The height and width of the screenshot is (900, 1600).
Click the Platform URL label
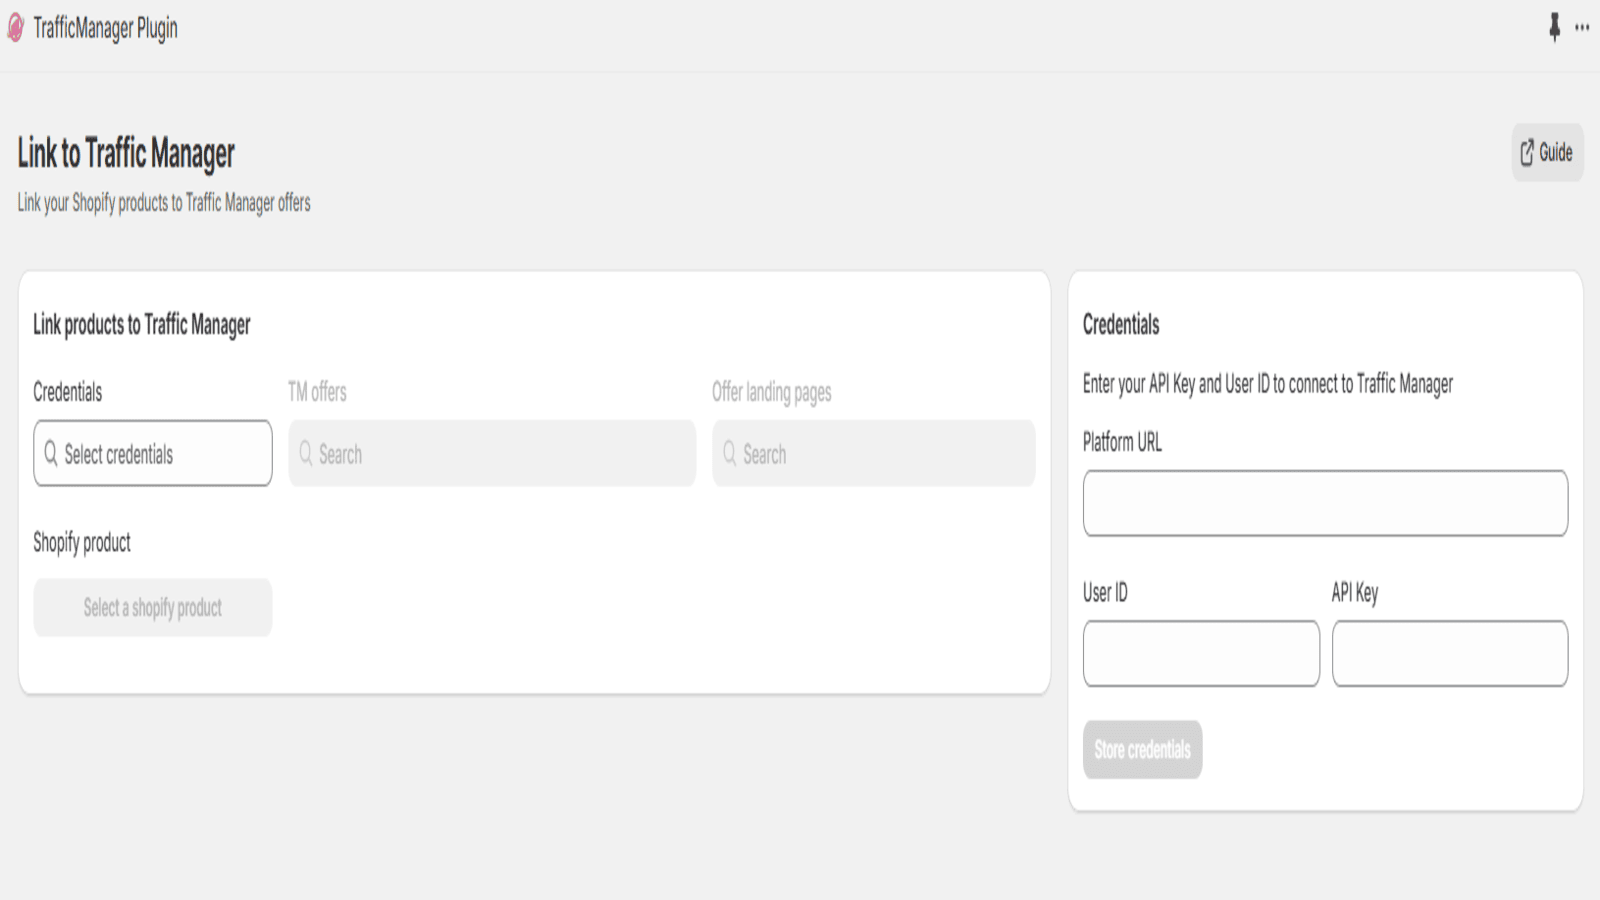tap(1122, 442)
